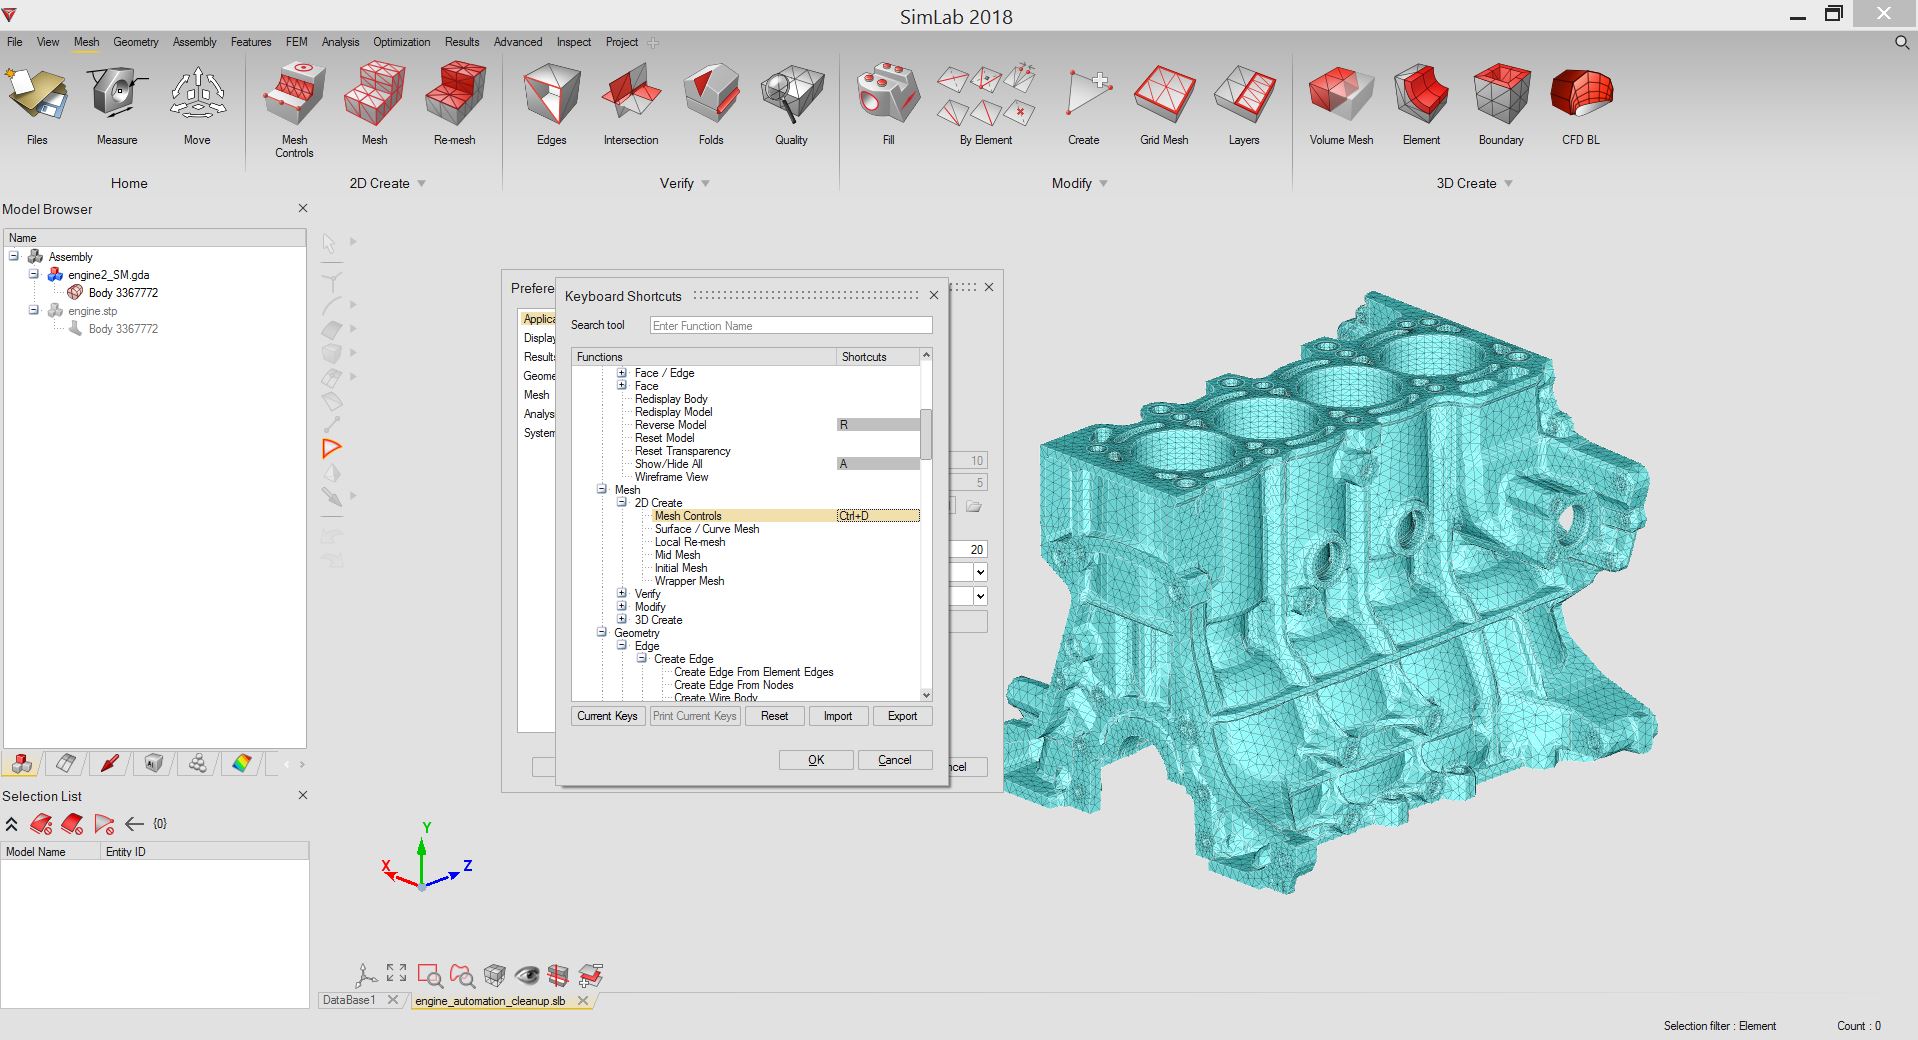Toggle the eye visibility icon in view toolbar
This screenshot has height=1040, width=1918.
pyautogui.click(x=527, y=975)
